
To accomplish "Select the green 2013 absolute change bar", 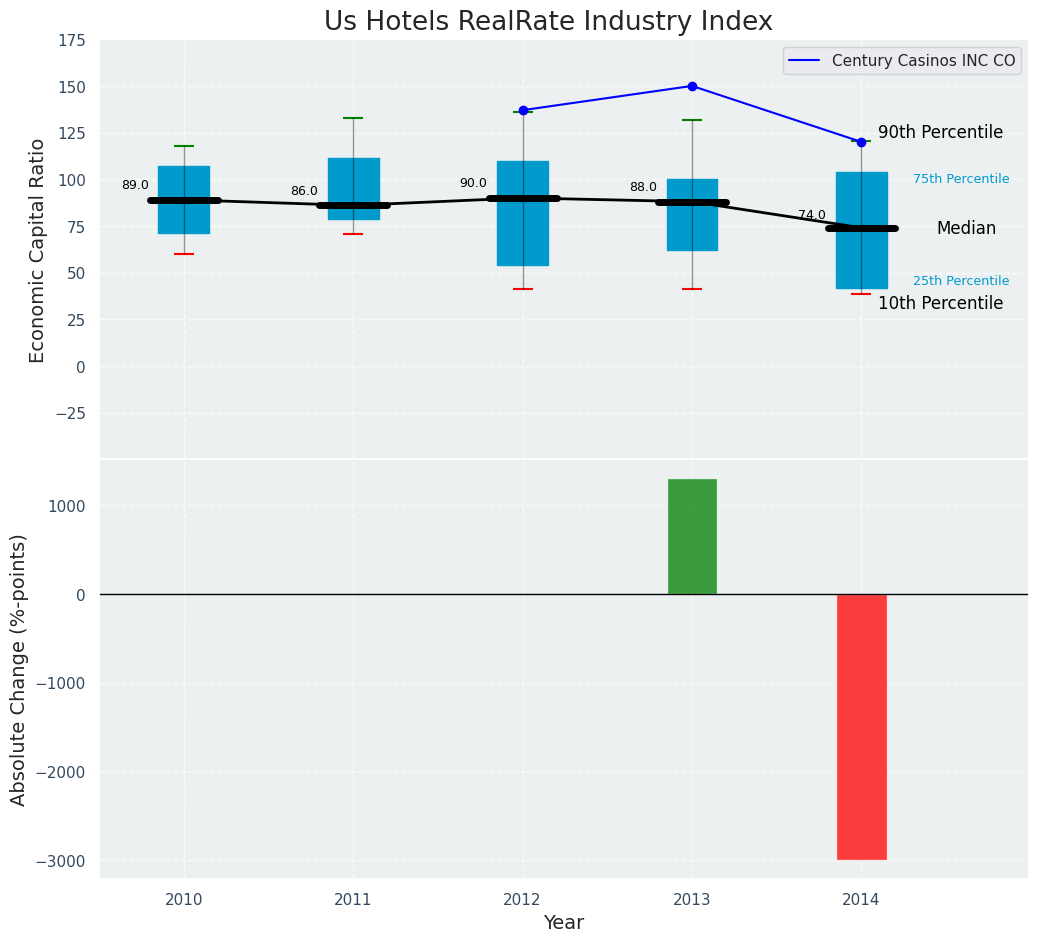I will tap(692, 536).
